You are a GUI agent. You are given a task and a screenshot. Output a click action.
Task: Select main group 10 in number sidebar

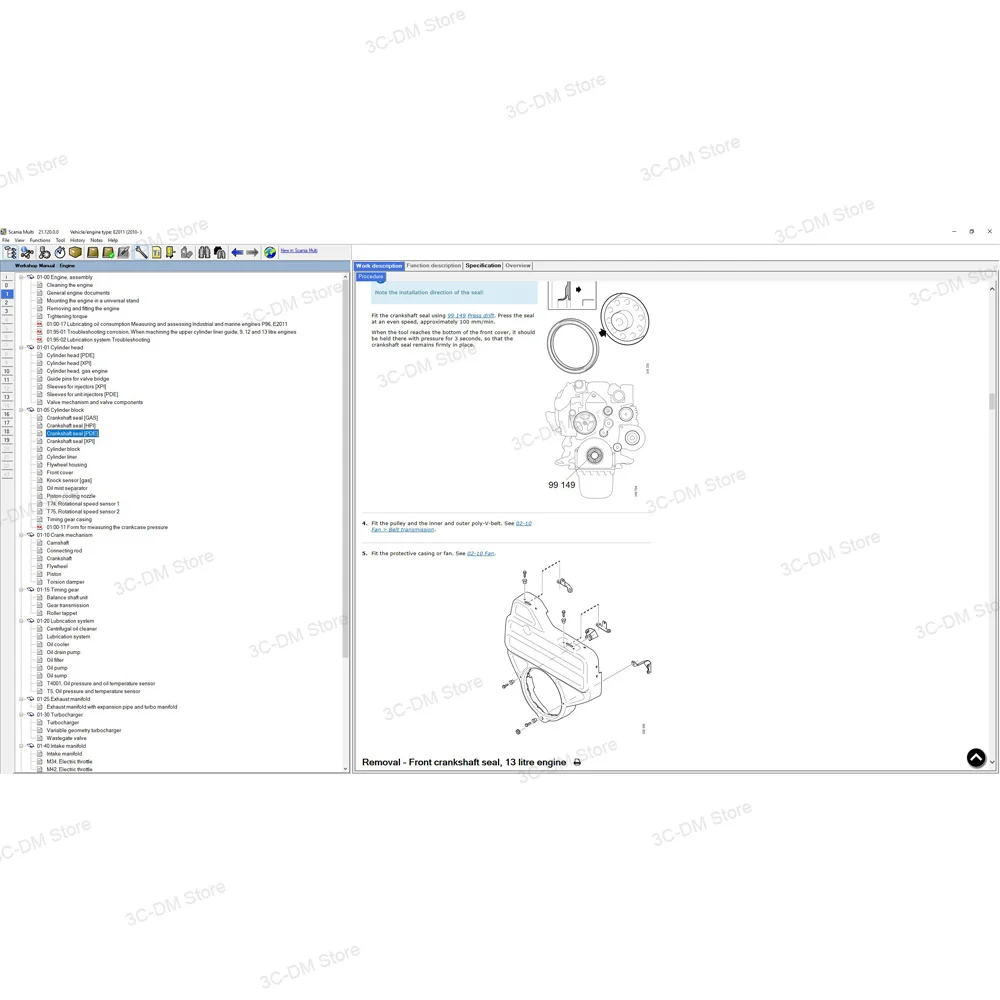coord(7,371)
